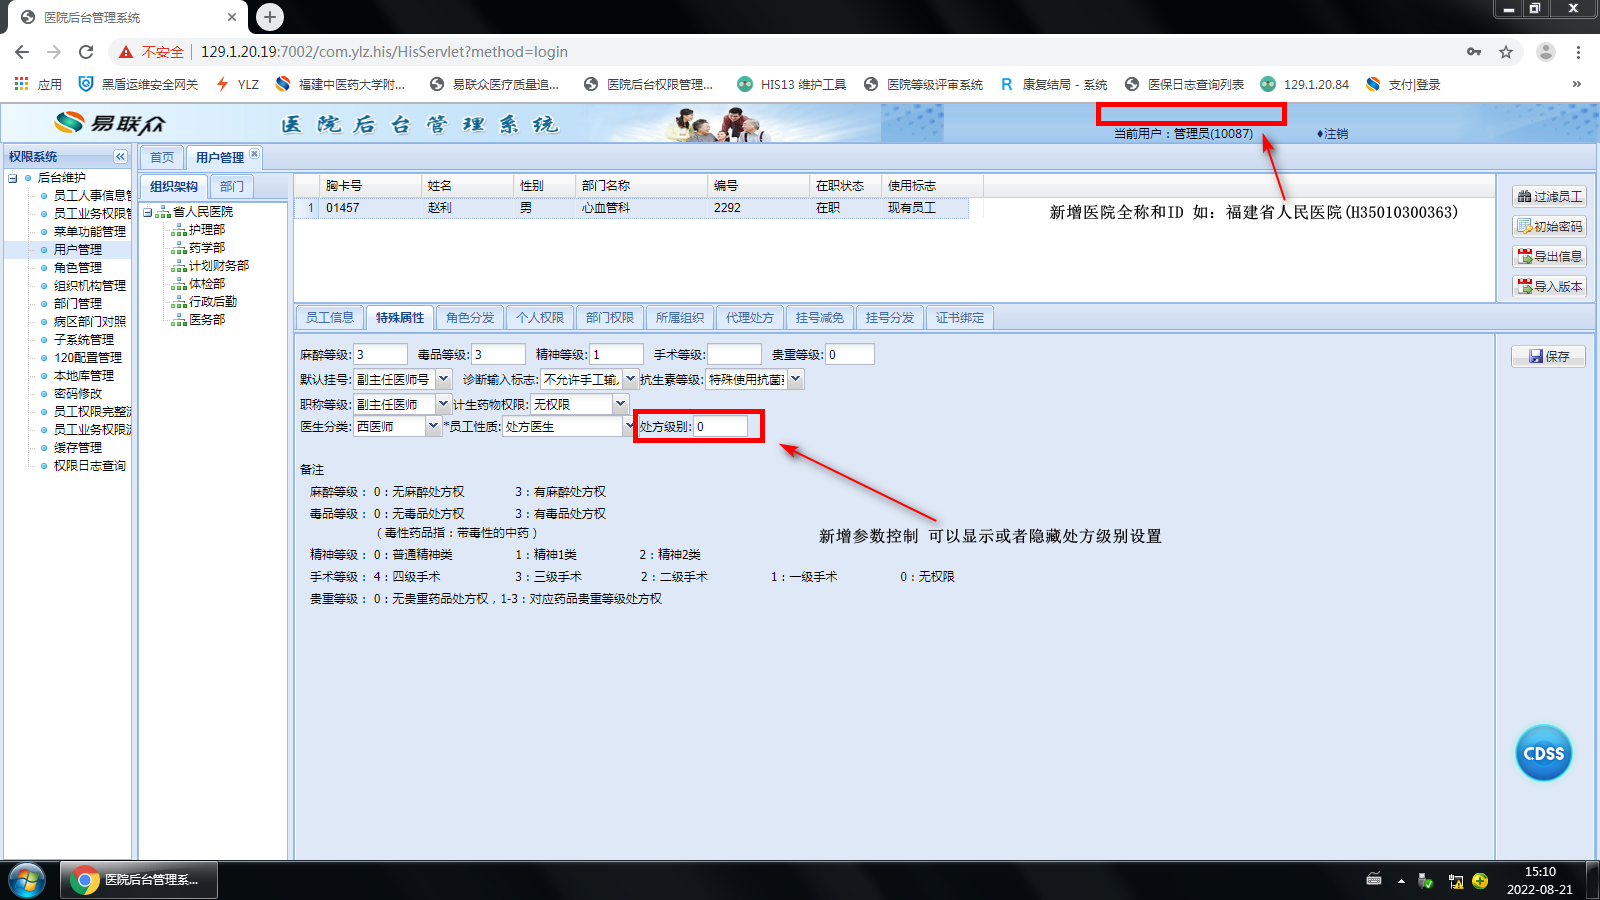Open the HIS13 维护工具 bookmark

(x=791, y=84)
